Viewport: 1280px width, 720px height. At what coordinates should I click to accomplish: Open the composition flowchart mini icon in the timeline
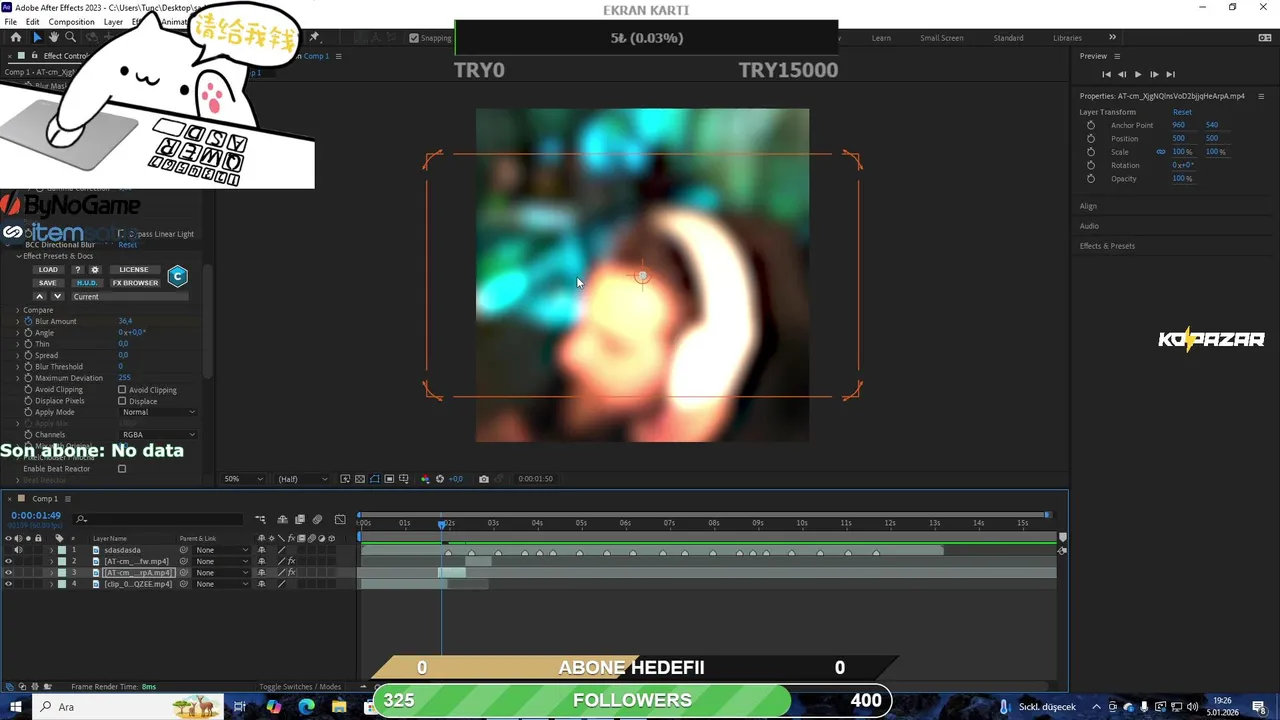coord(260,519)
